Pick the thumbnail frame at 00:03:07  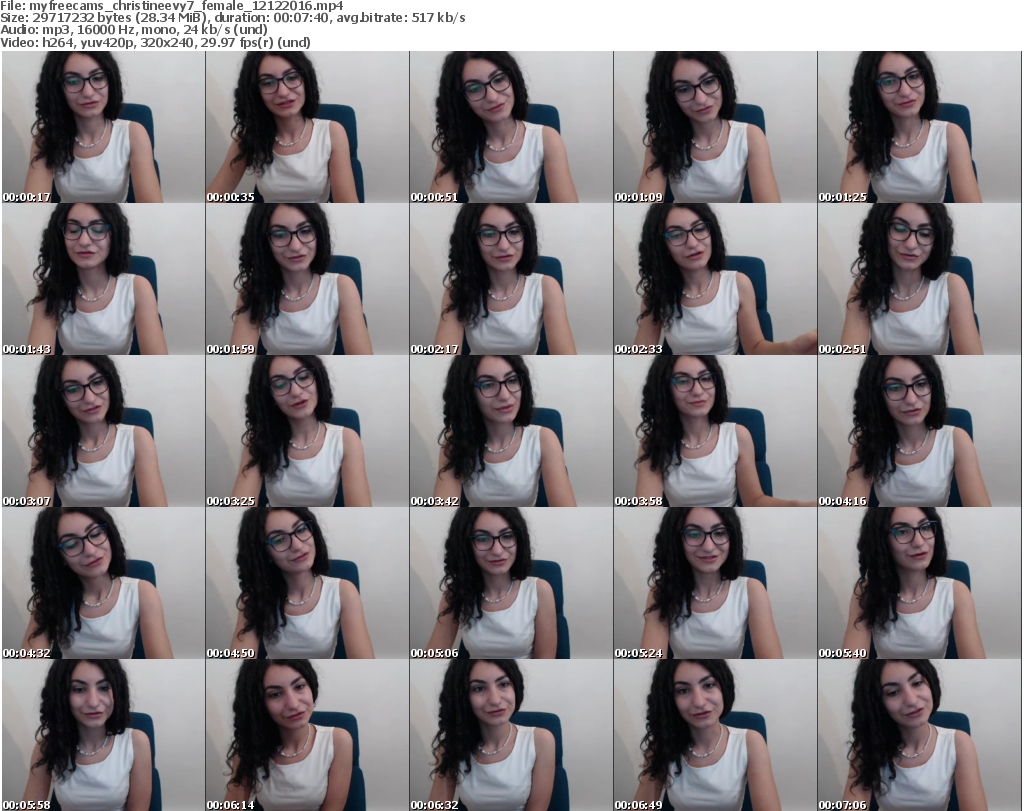[x=103, y=432]
